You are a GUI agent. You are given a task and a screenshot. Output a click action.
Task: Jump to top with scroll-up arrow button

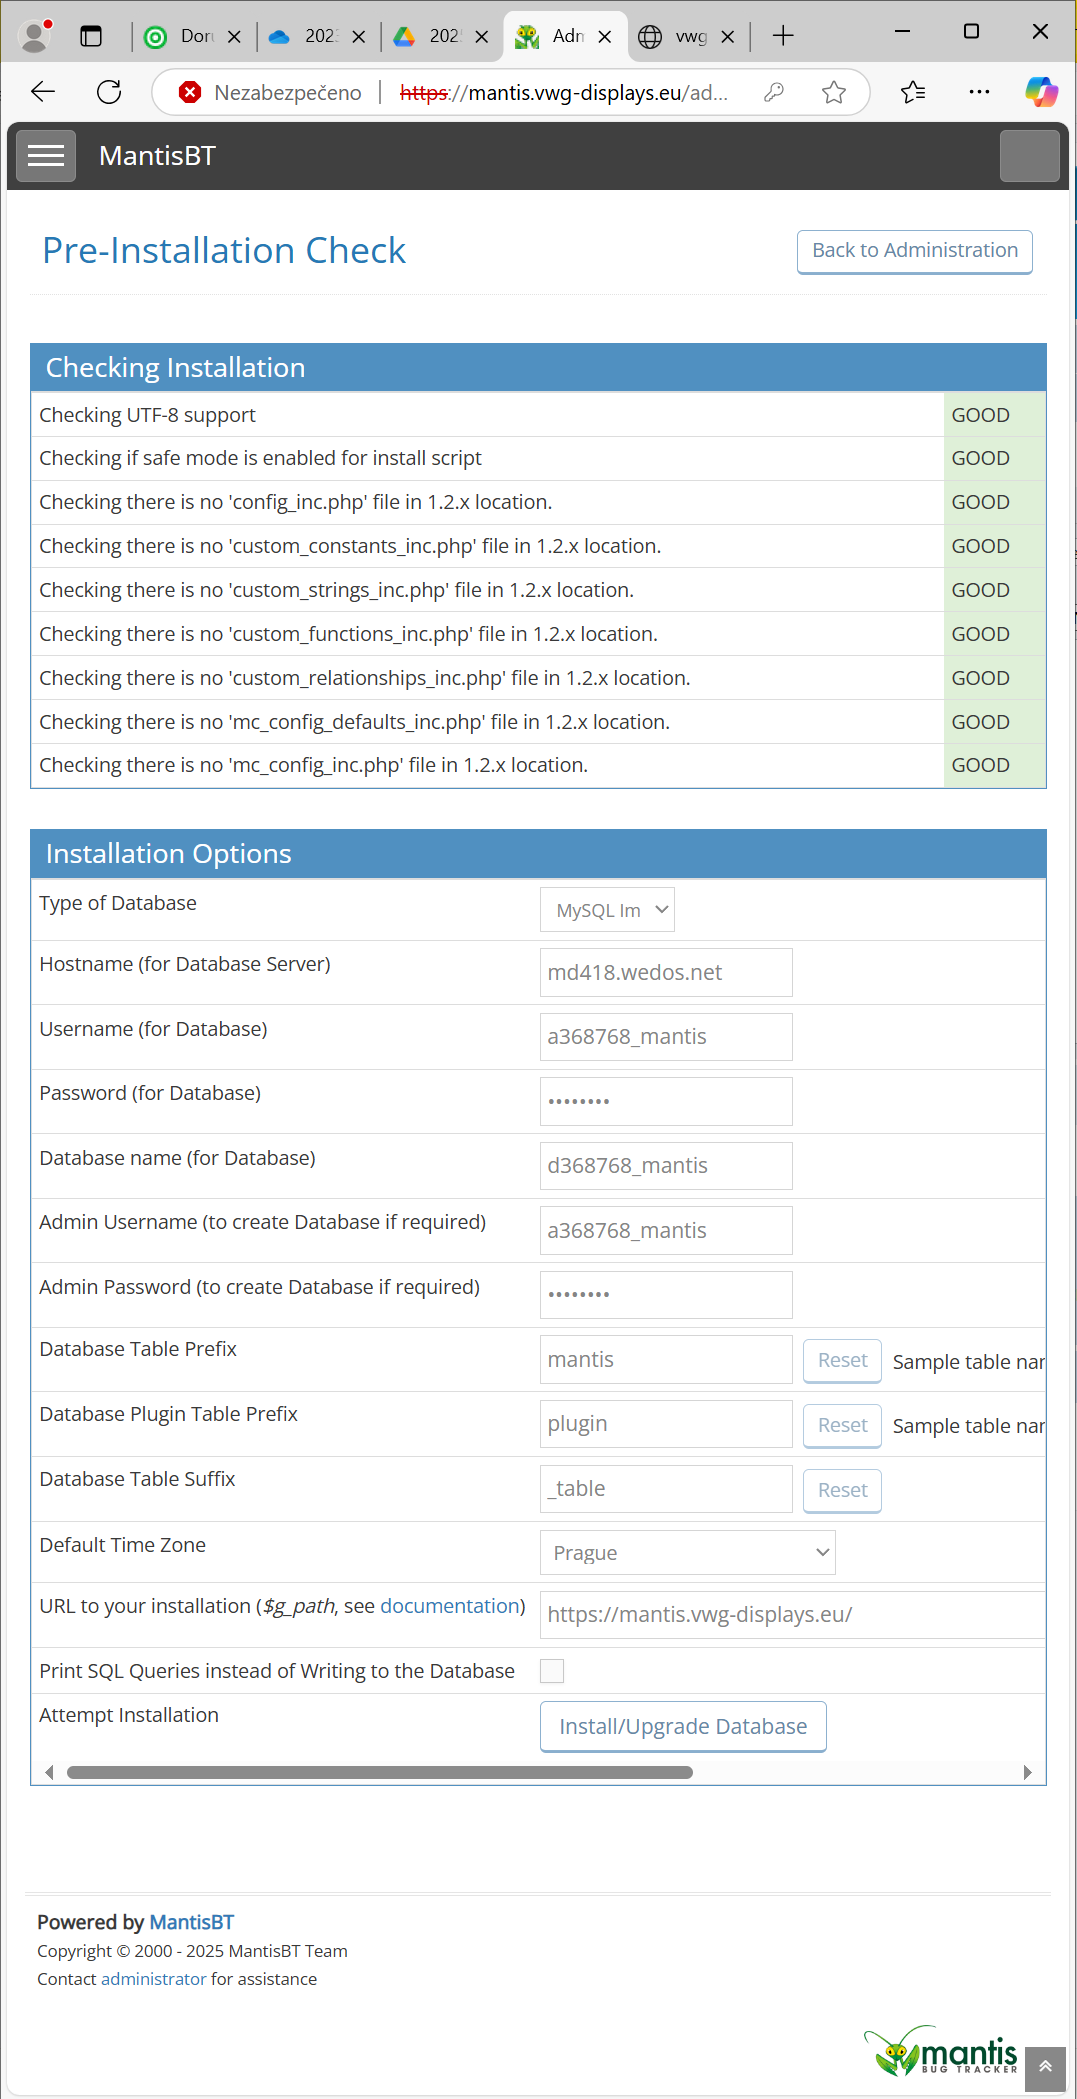tap(1045, 2066)
